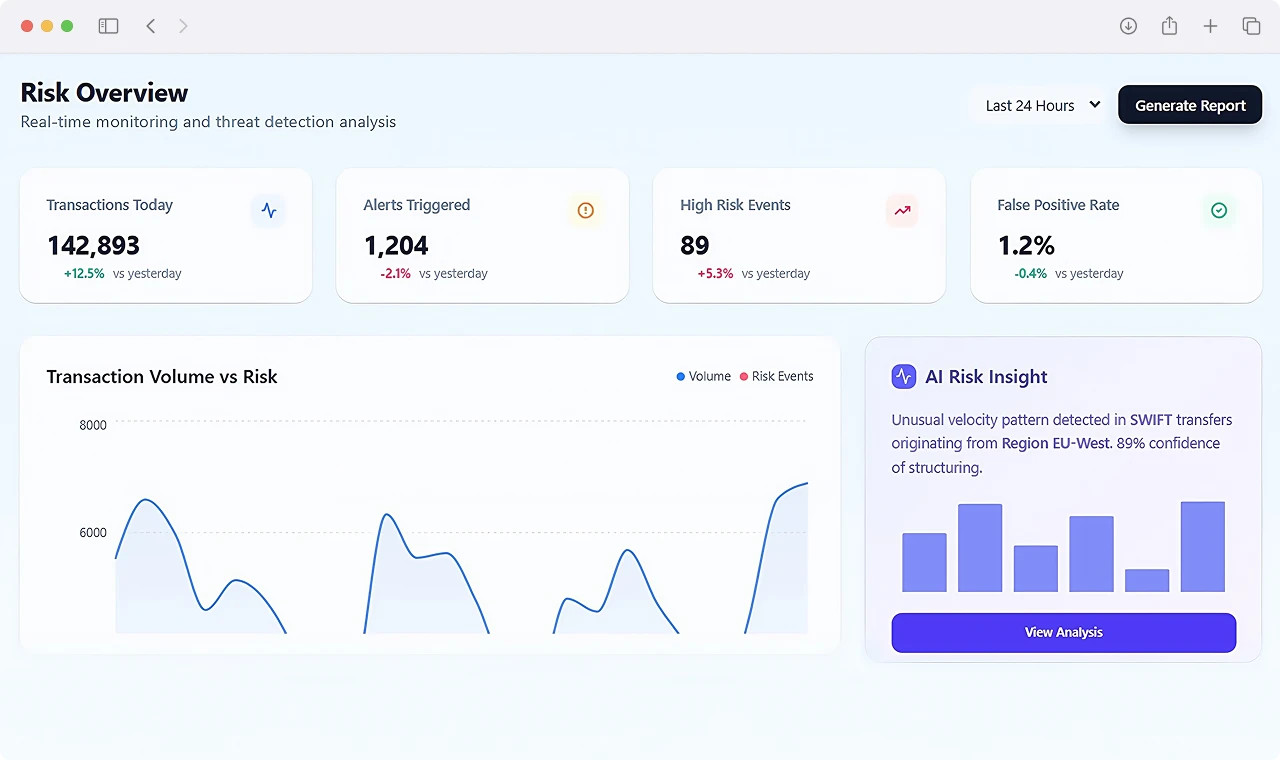Toggle the Volume legend item
The height and width of the screenshot is (760, 1280).
coord(704,376)
